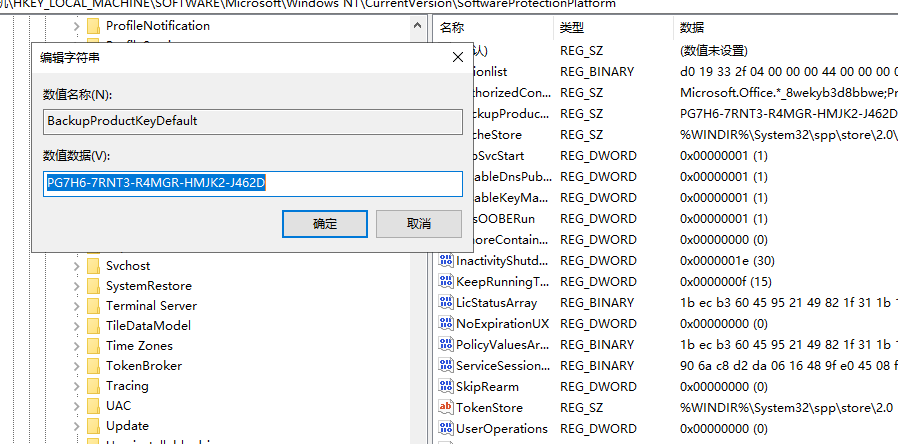Click the TileDataModel folder icon

click(93, 326)
